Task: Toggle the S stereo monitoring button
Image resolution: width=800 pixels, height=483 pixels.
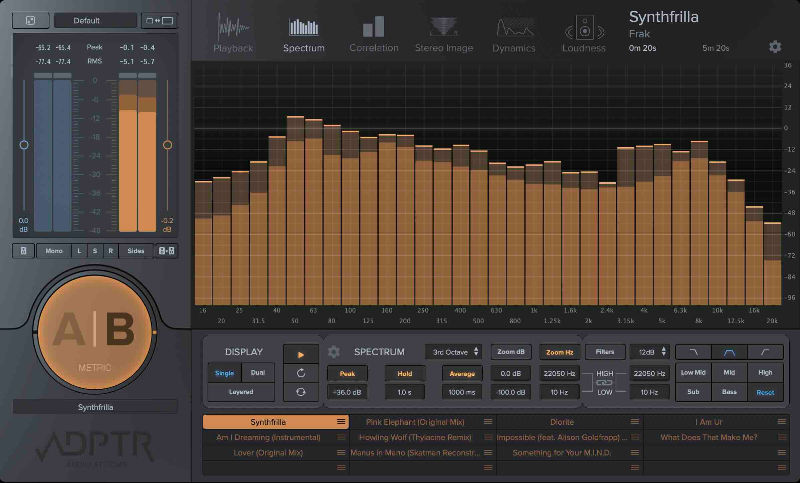Action: [95, 251]
